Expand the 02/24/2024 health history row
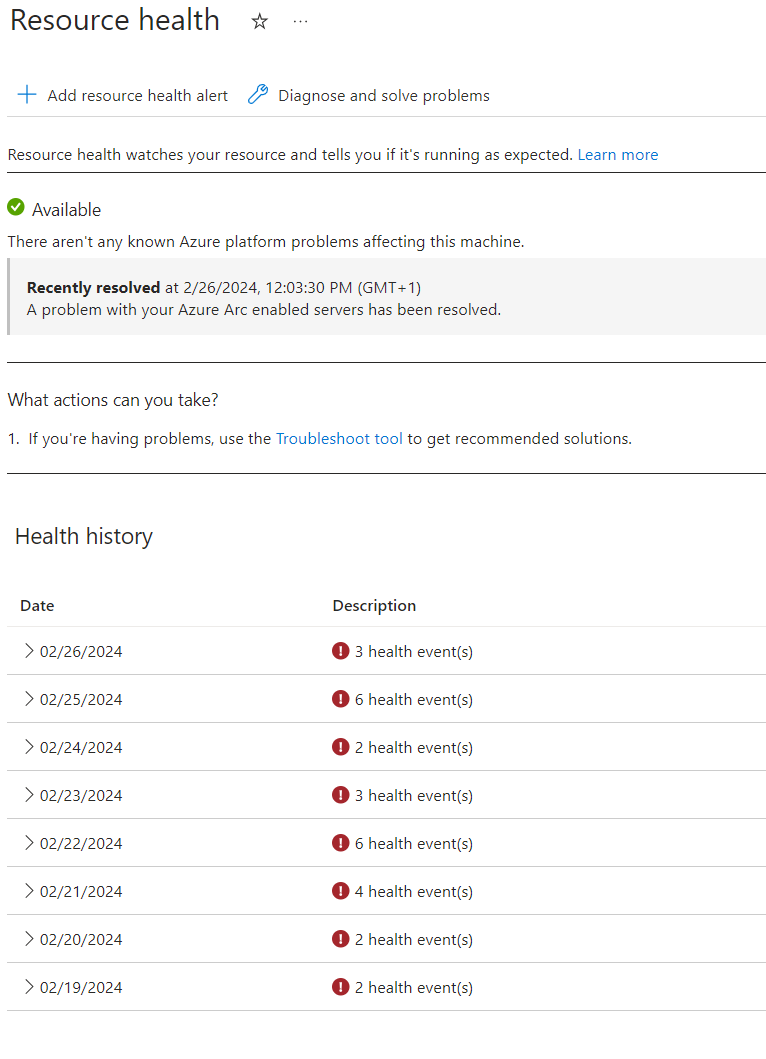Image resolution: width=766 pixels, height=1059 pixels. (x=30, y=747)
